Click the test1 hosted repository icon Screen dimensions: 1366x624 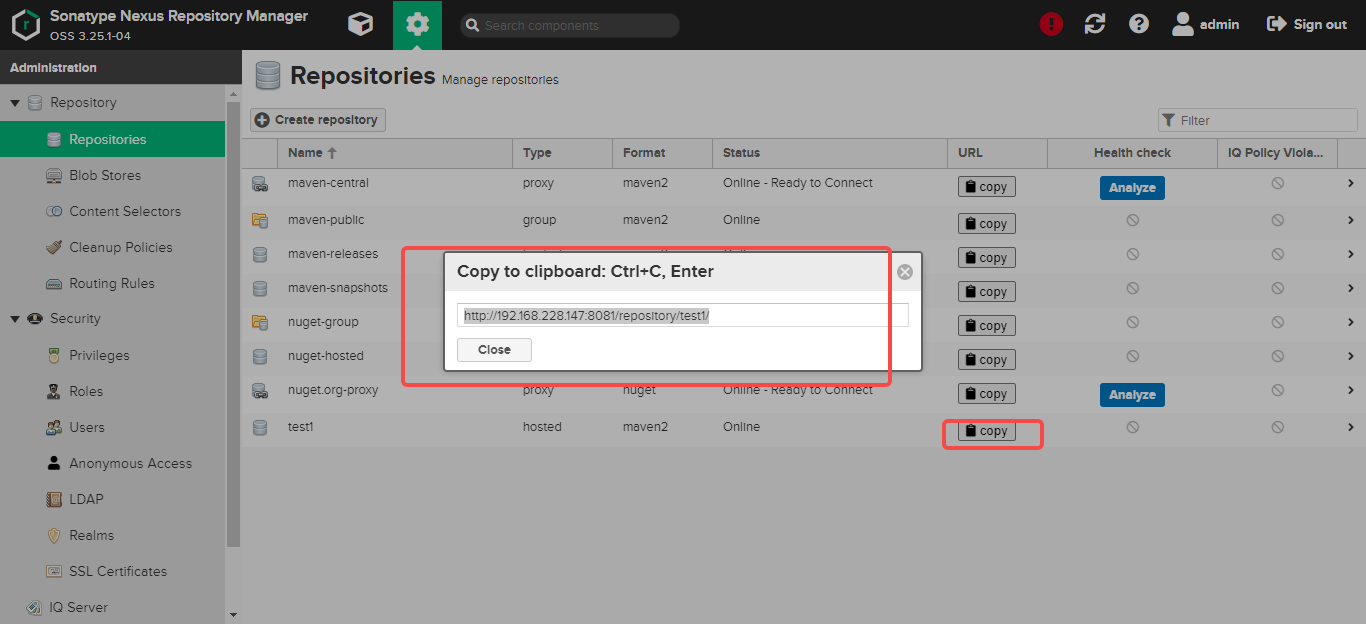click(260, 428)
